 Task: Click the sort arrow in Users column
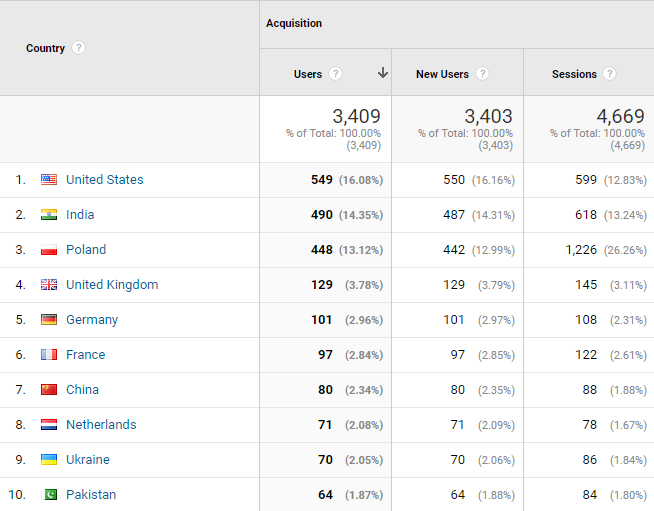coord(382,73)
